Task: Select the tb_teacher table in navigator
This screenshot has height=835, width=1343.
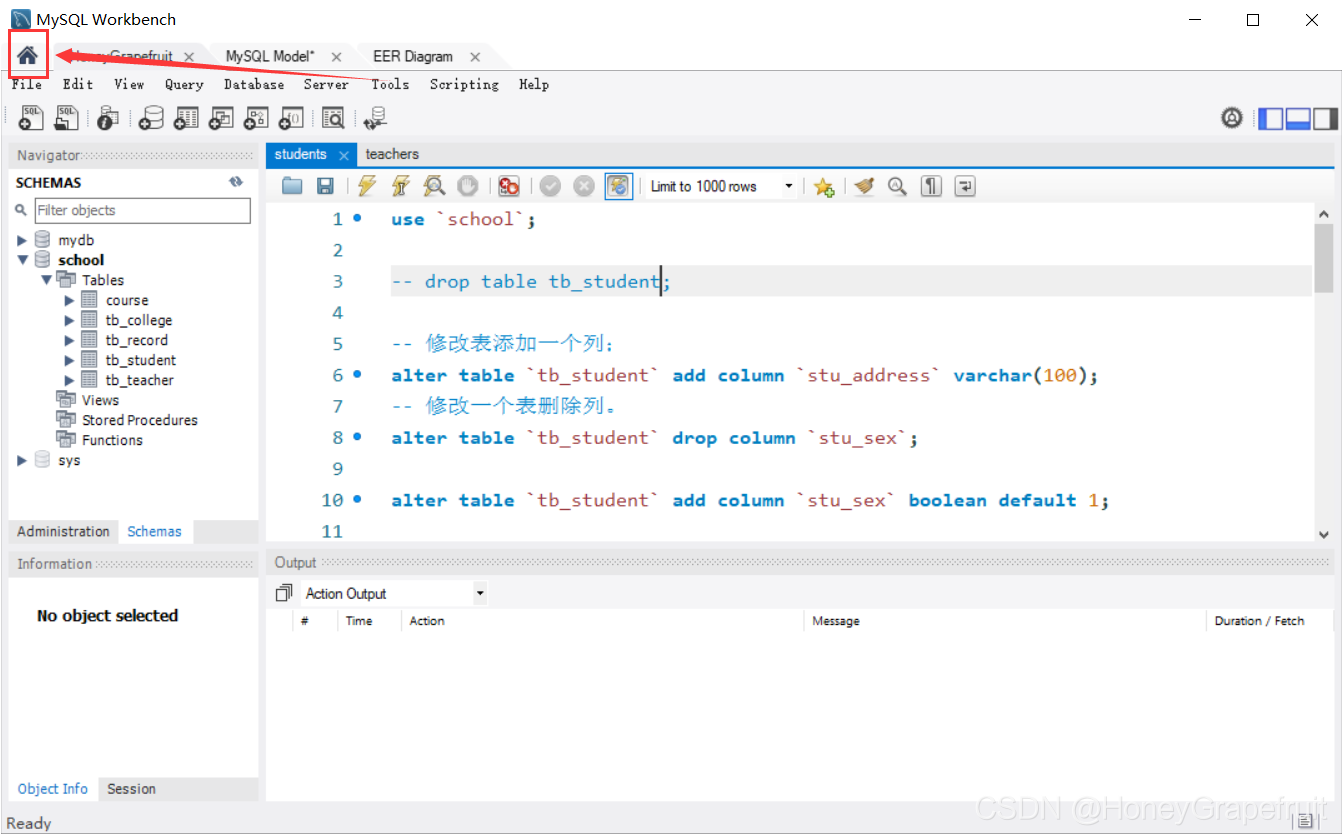Action: (139, 380)
